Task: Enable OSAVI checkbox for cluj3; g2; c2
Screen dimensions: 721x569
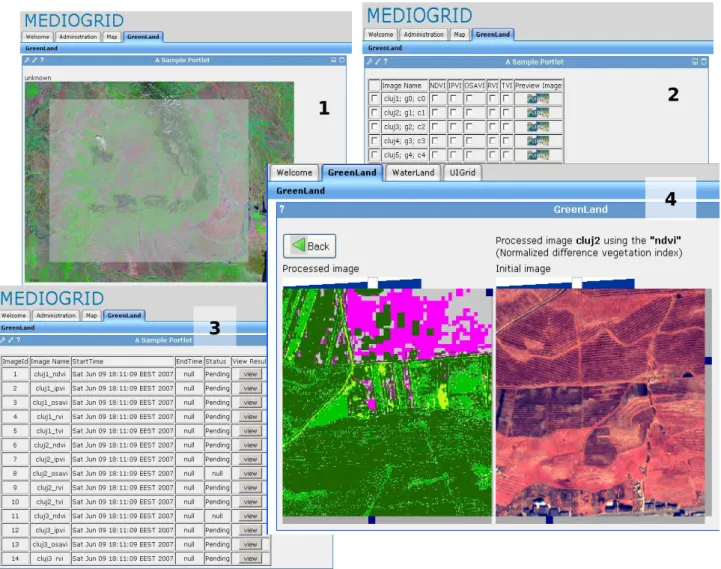Action: pyautogui.click(x=469, y=126)
